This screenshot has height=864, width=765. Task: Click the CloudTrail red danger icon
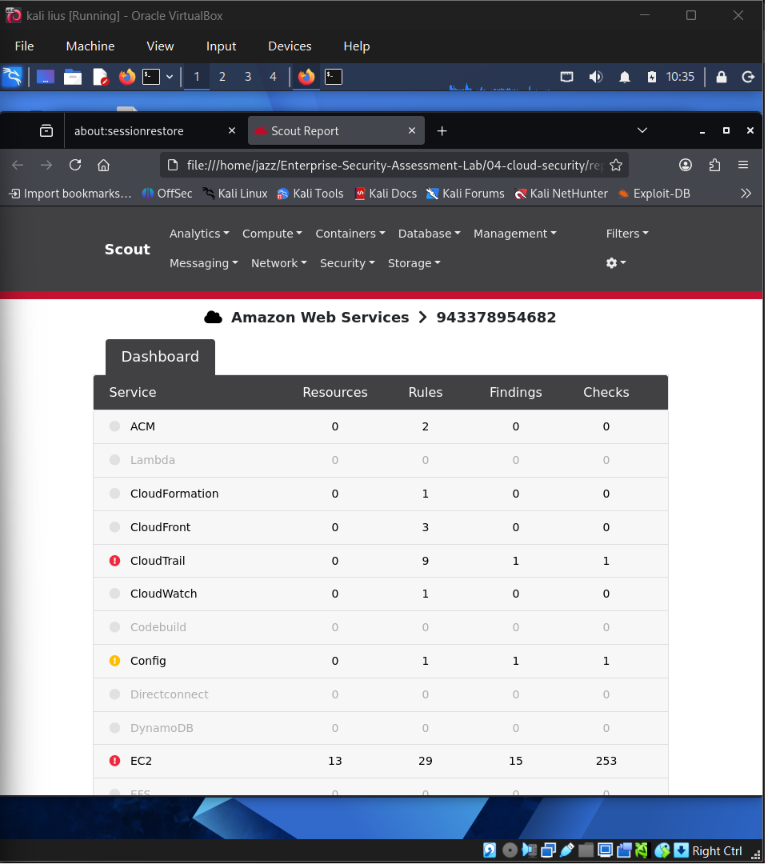tap(115, 560)
